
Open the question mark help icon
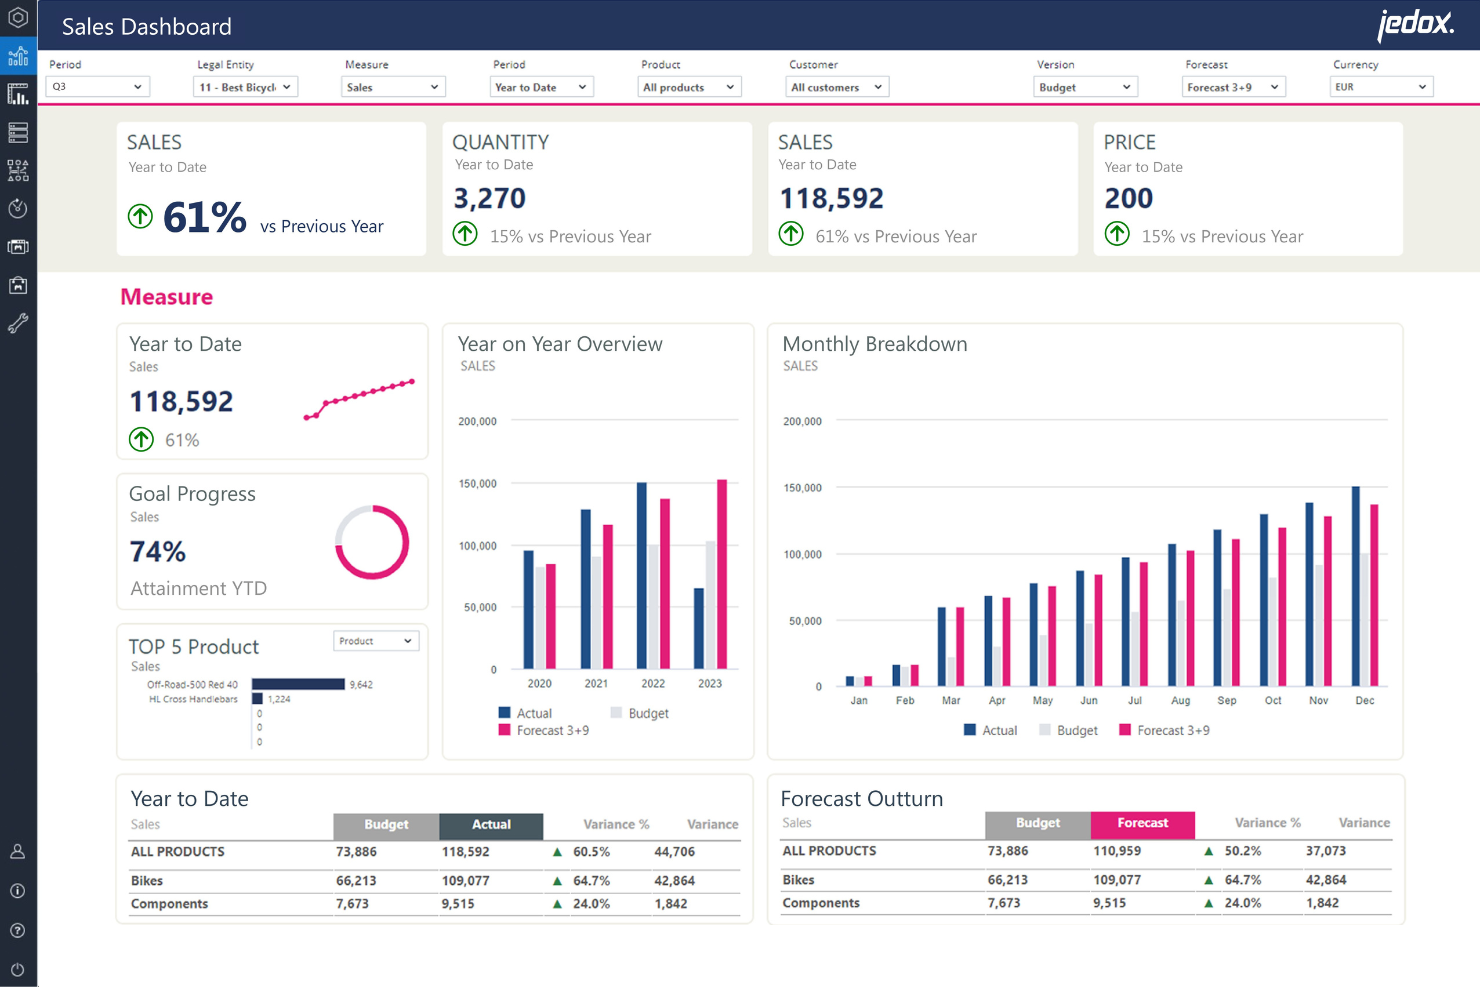tap(18, 930)
